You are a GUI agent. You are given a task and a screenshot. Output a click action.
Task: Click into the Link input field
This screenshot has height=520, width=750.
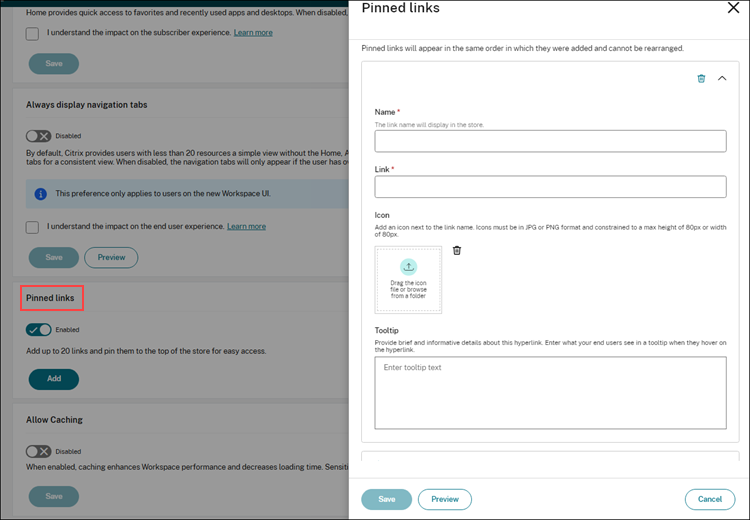[550, 187]
